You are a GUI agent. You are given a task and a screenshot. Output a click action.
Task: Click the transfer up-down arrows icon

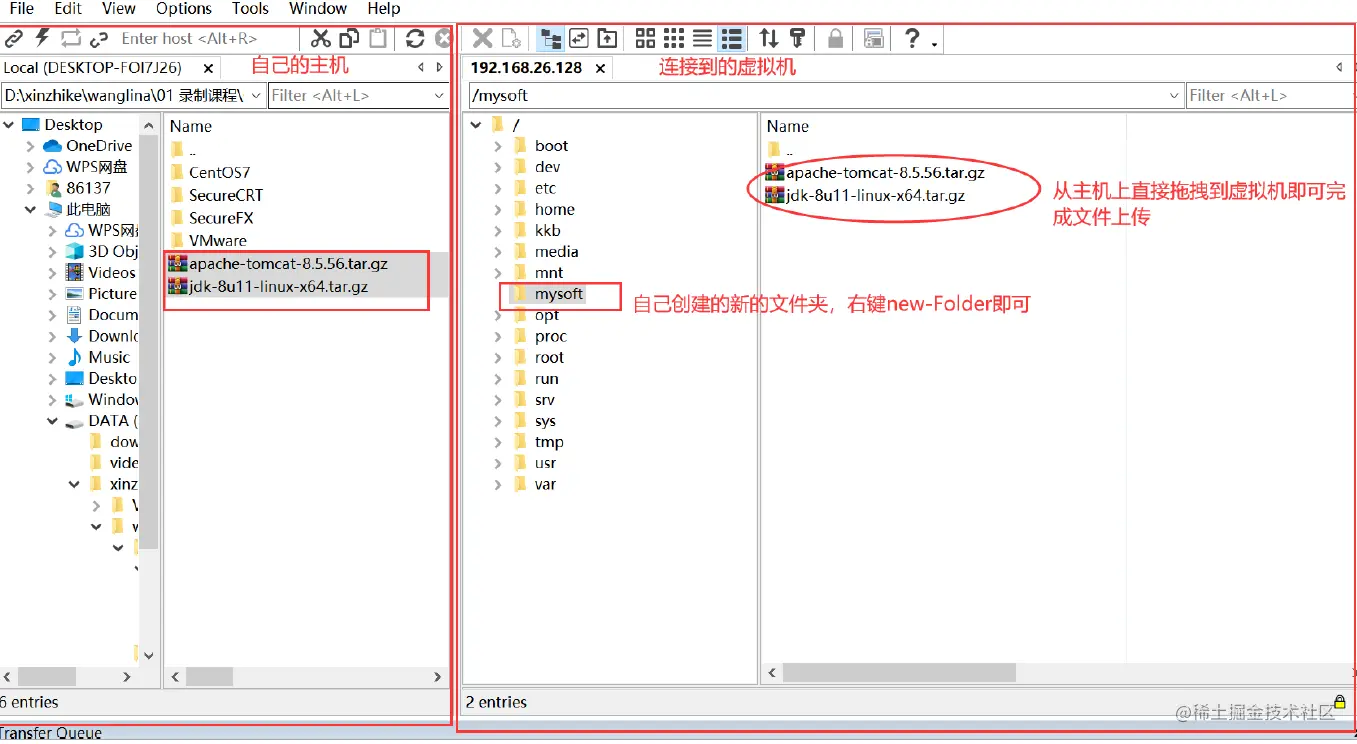[768, 38]
